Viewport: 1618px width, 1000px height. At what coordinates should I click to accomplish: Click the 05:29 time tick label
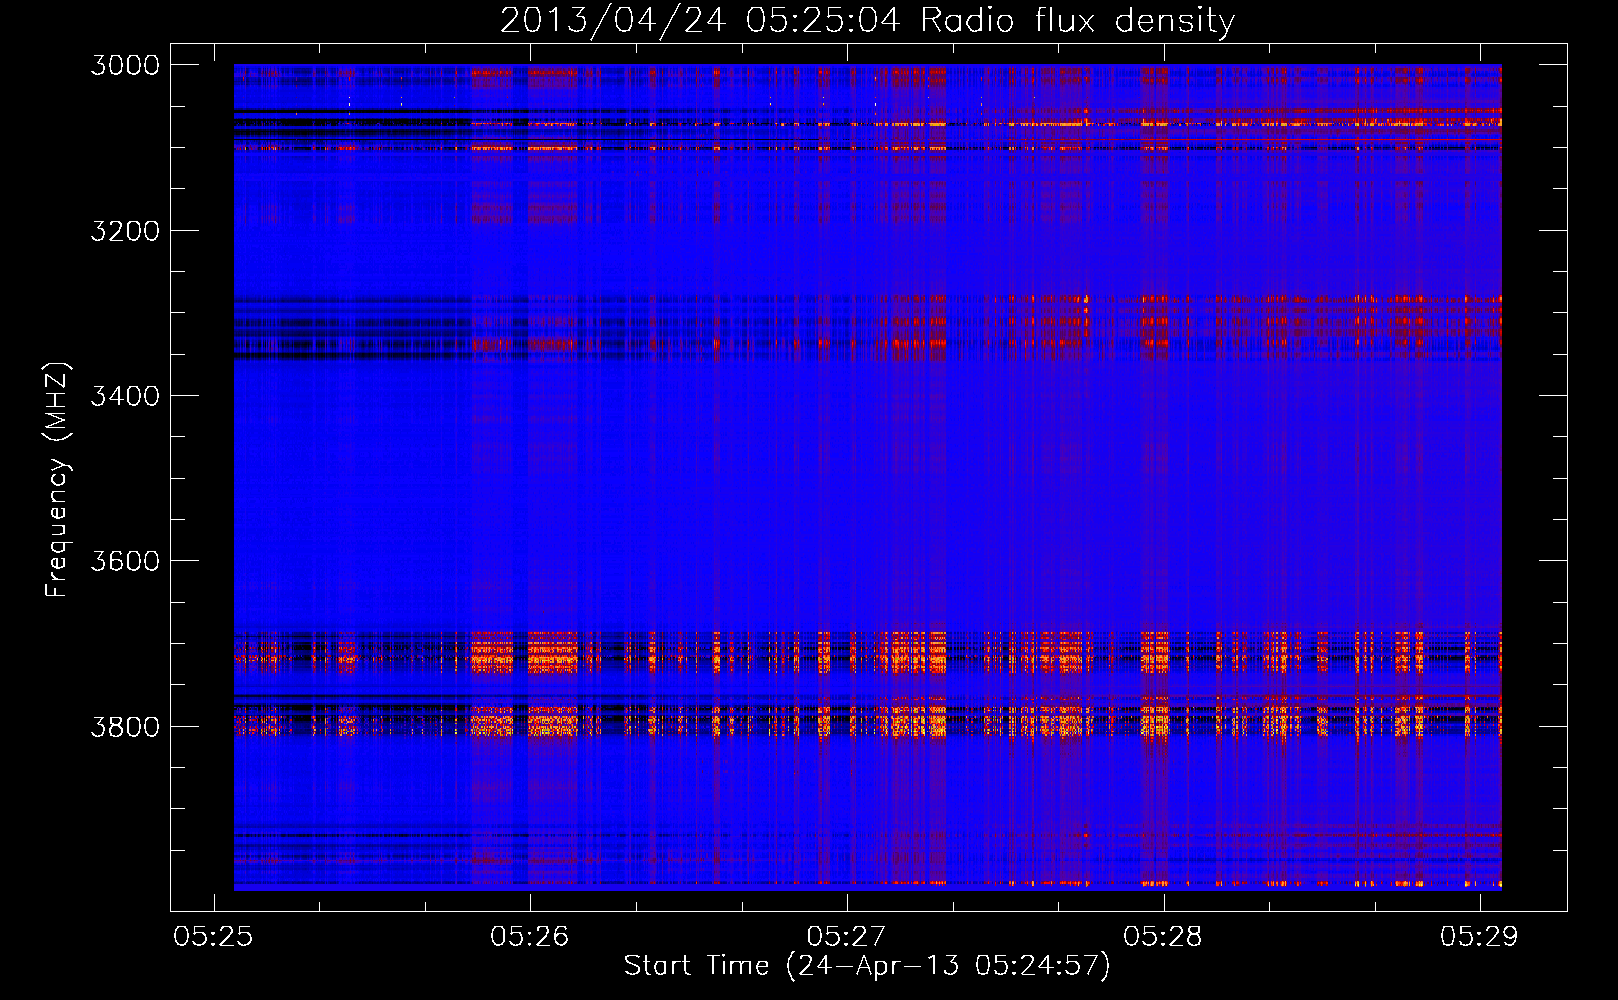click(x=1479, y=936)
